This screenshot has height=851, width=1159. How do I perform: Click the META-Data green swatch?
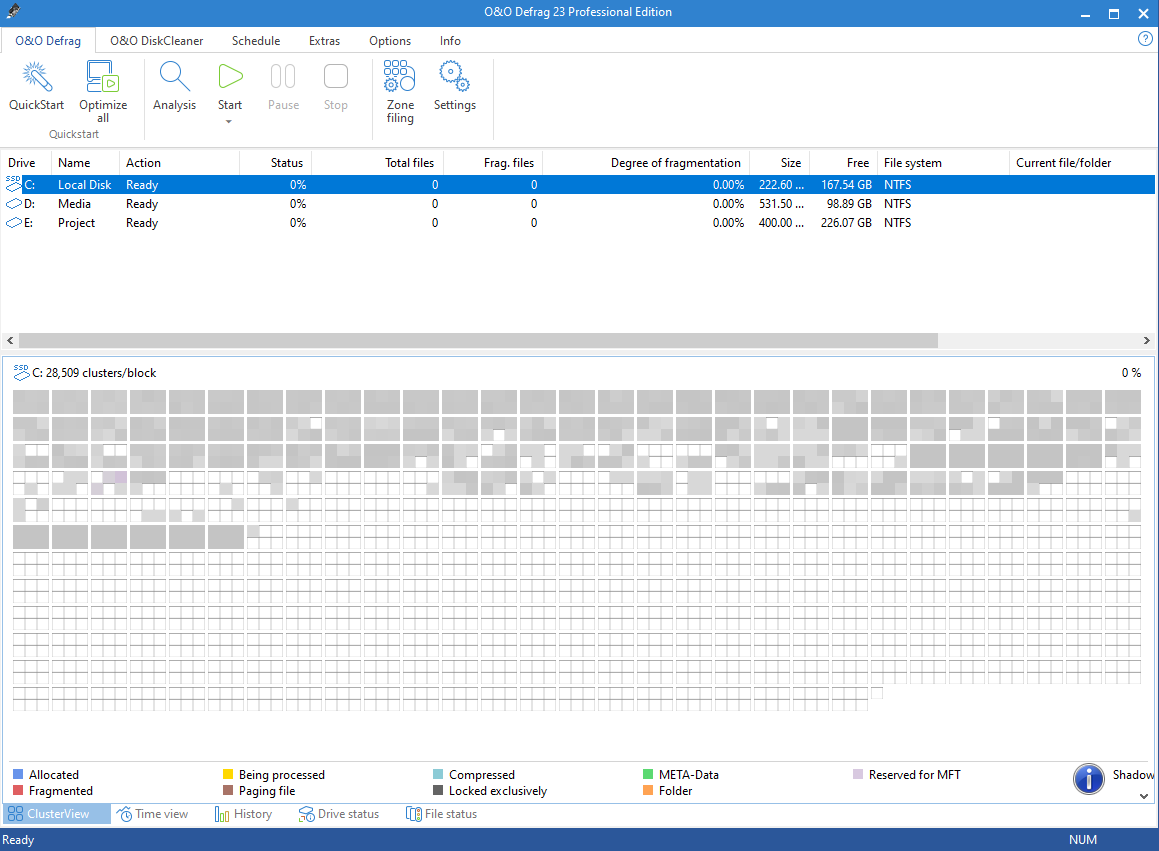(x=648, y=774)
